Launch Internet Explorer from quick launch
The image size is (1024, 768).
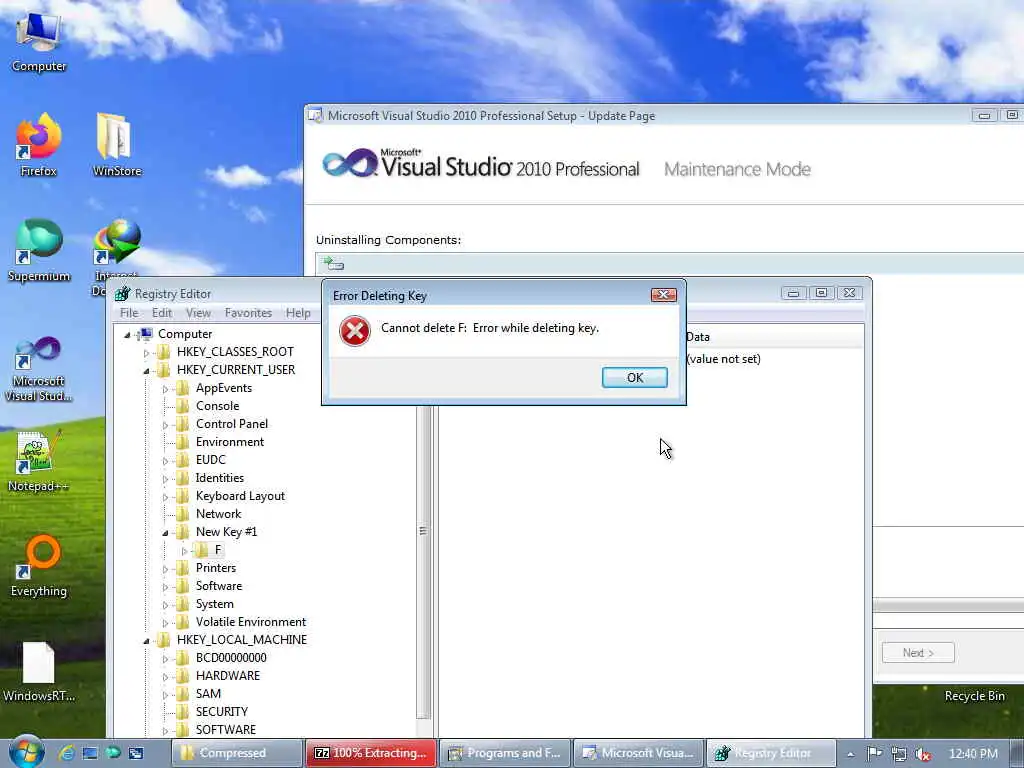point(67,753)
